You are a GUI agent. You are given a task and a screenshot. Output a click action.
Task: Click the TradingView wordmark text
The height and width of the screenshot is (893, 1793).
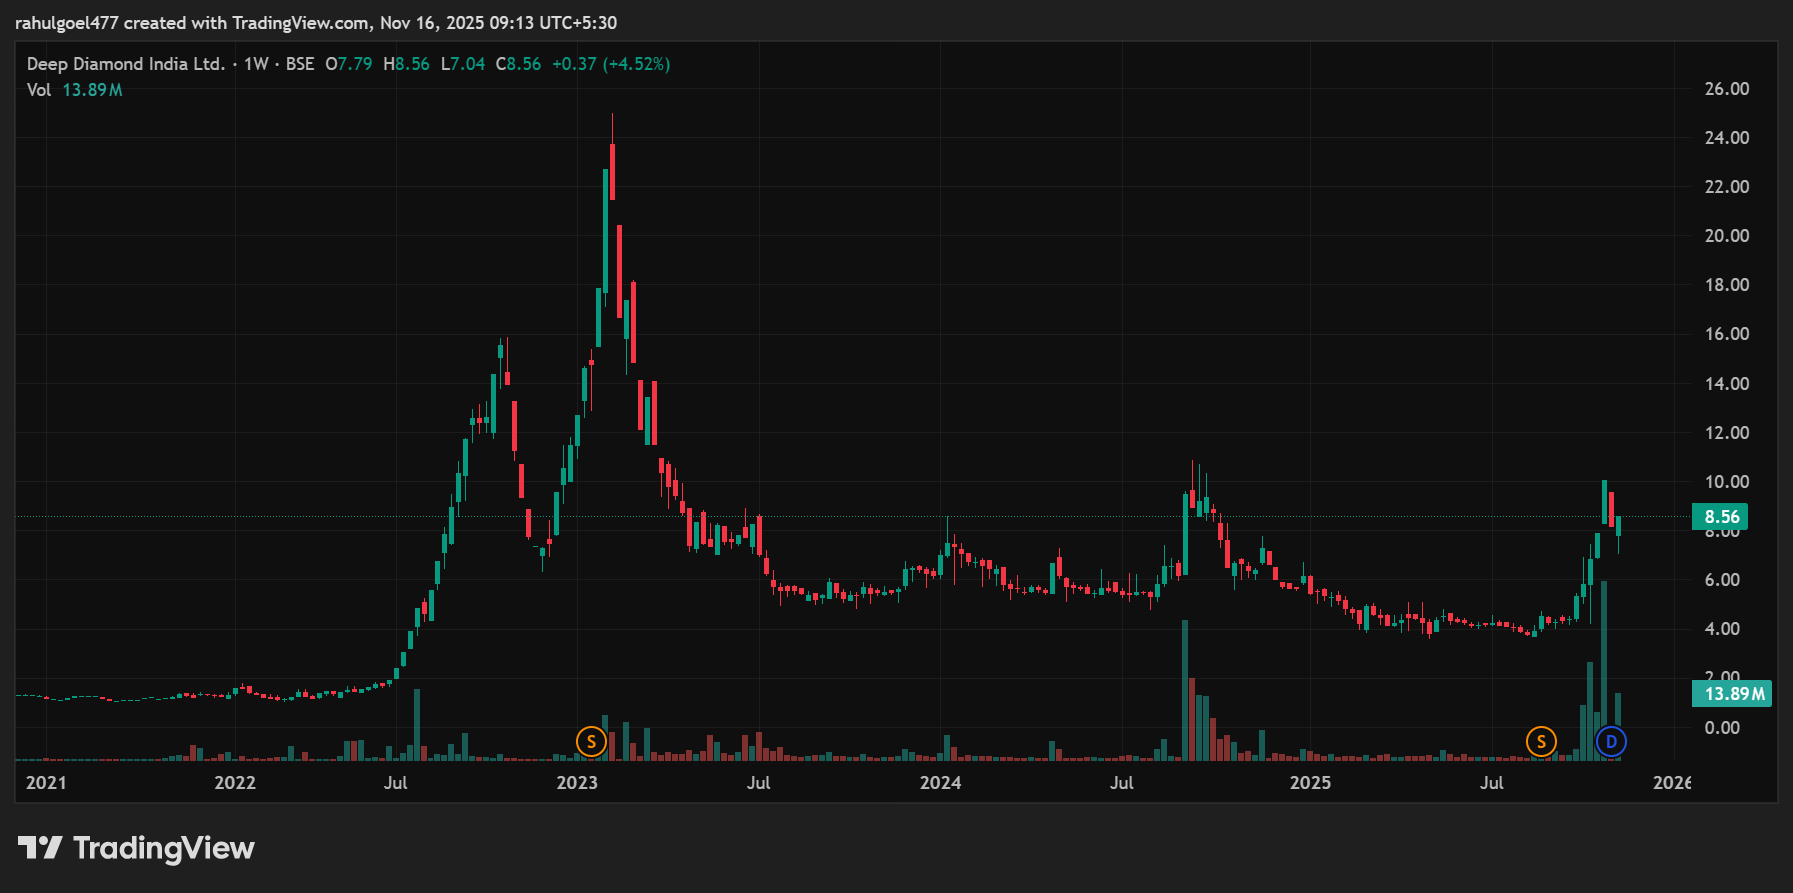[164, 848]
